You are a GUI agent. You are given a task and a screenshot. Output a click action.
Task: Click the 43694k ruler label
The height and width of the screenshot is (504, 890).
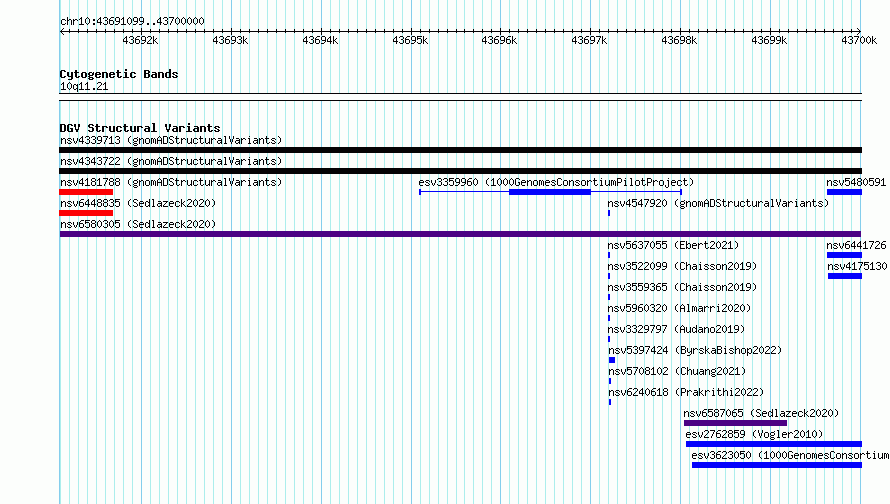click(320, 40)
